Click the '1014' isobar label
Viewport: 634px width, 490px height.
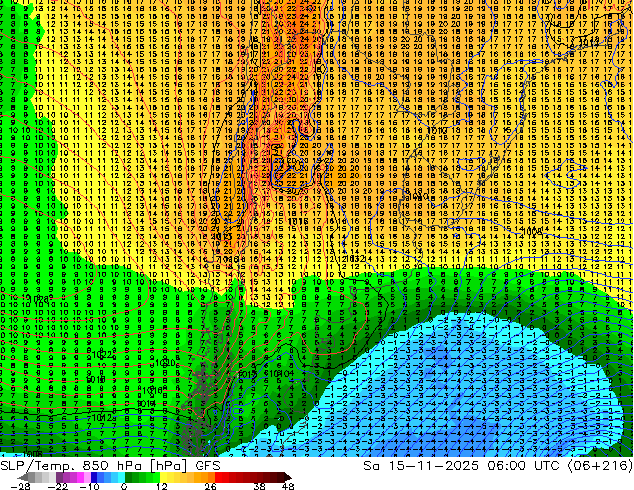(146, 403)
